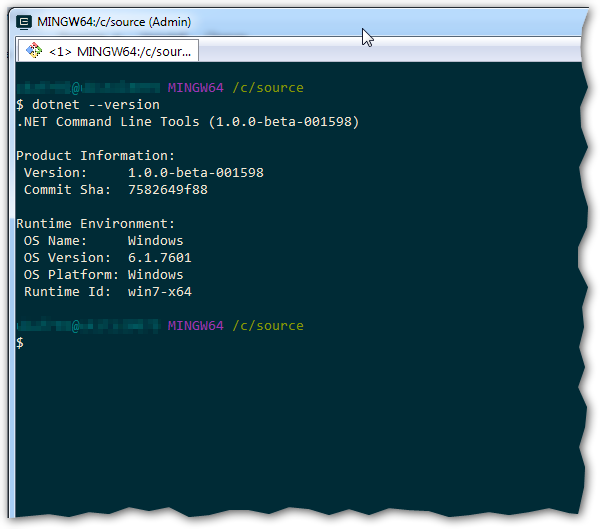Click the 'Runtime Id:' label

pos(67,292)
